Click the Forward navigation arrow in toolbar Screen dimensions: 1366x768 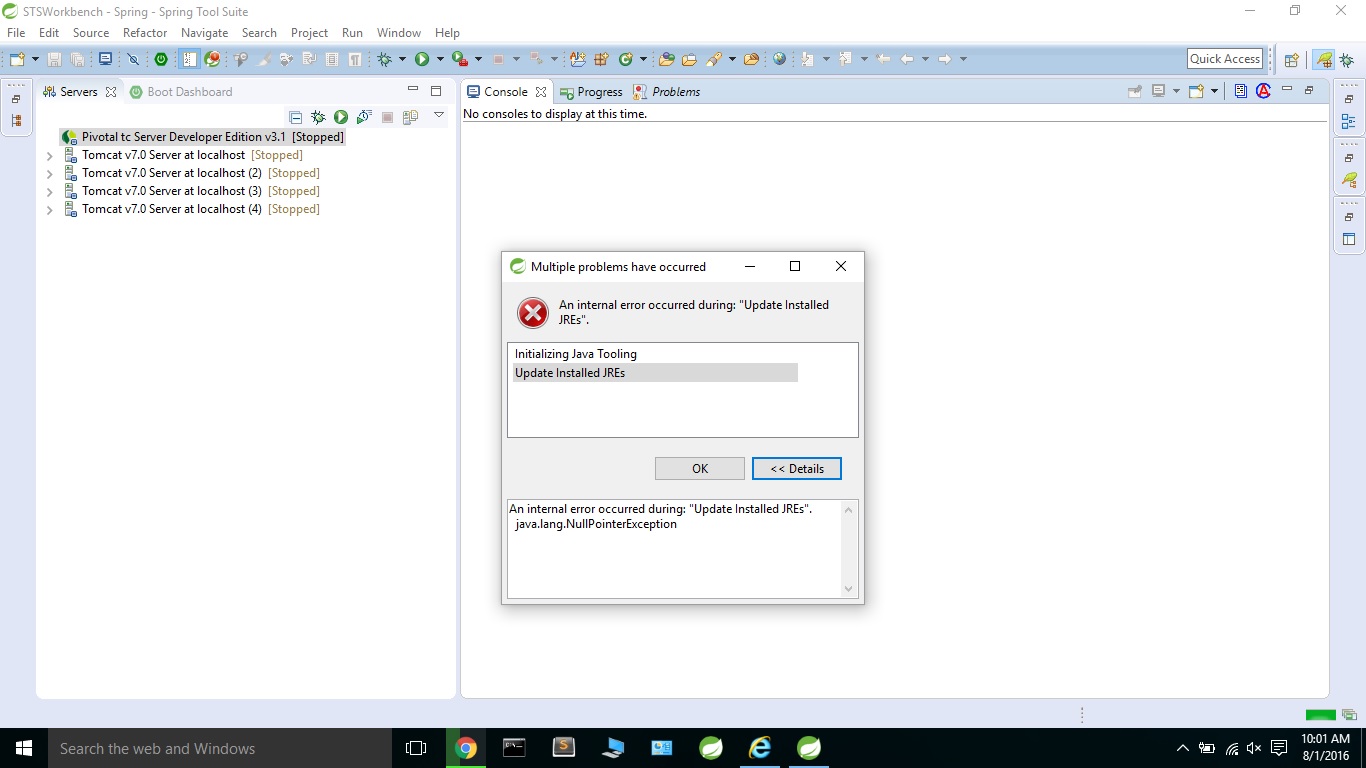pos(944,59)
